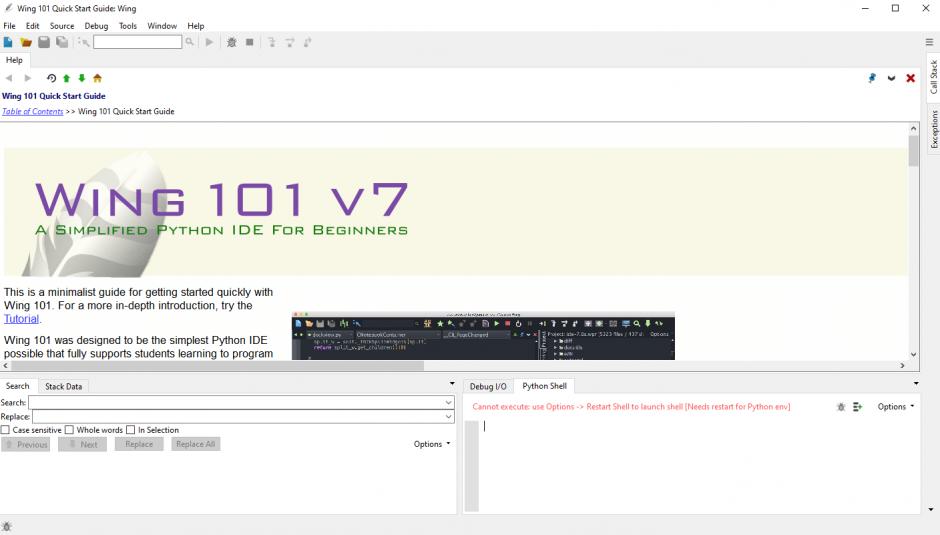The image size is (940, 535).
Task: Go to the help home page icon
Action: [x=97, y=78]
